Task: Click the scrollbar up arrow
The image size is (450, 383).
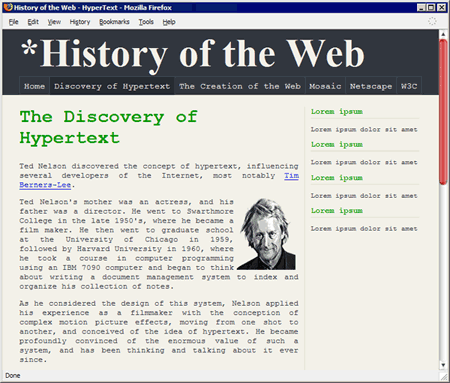Action: (443, 34)
